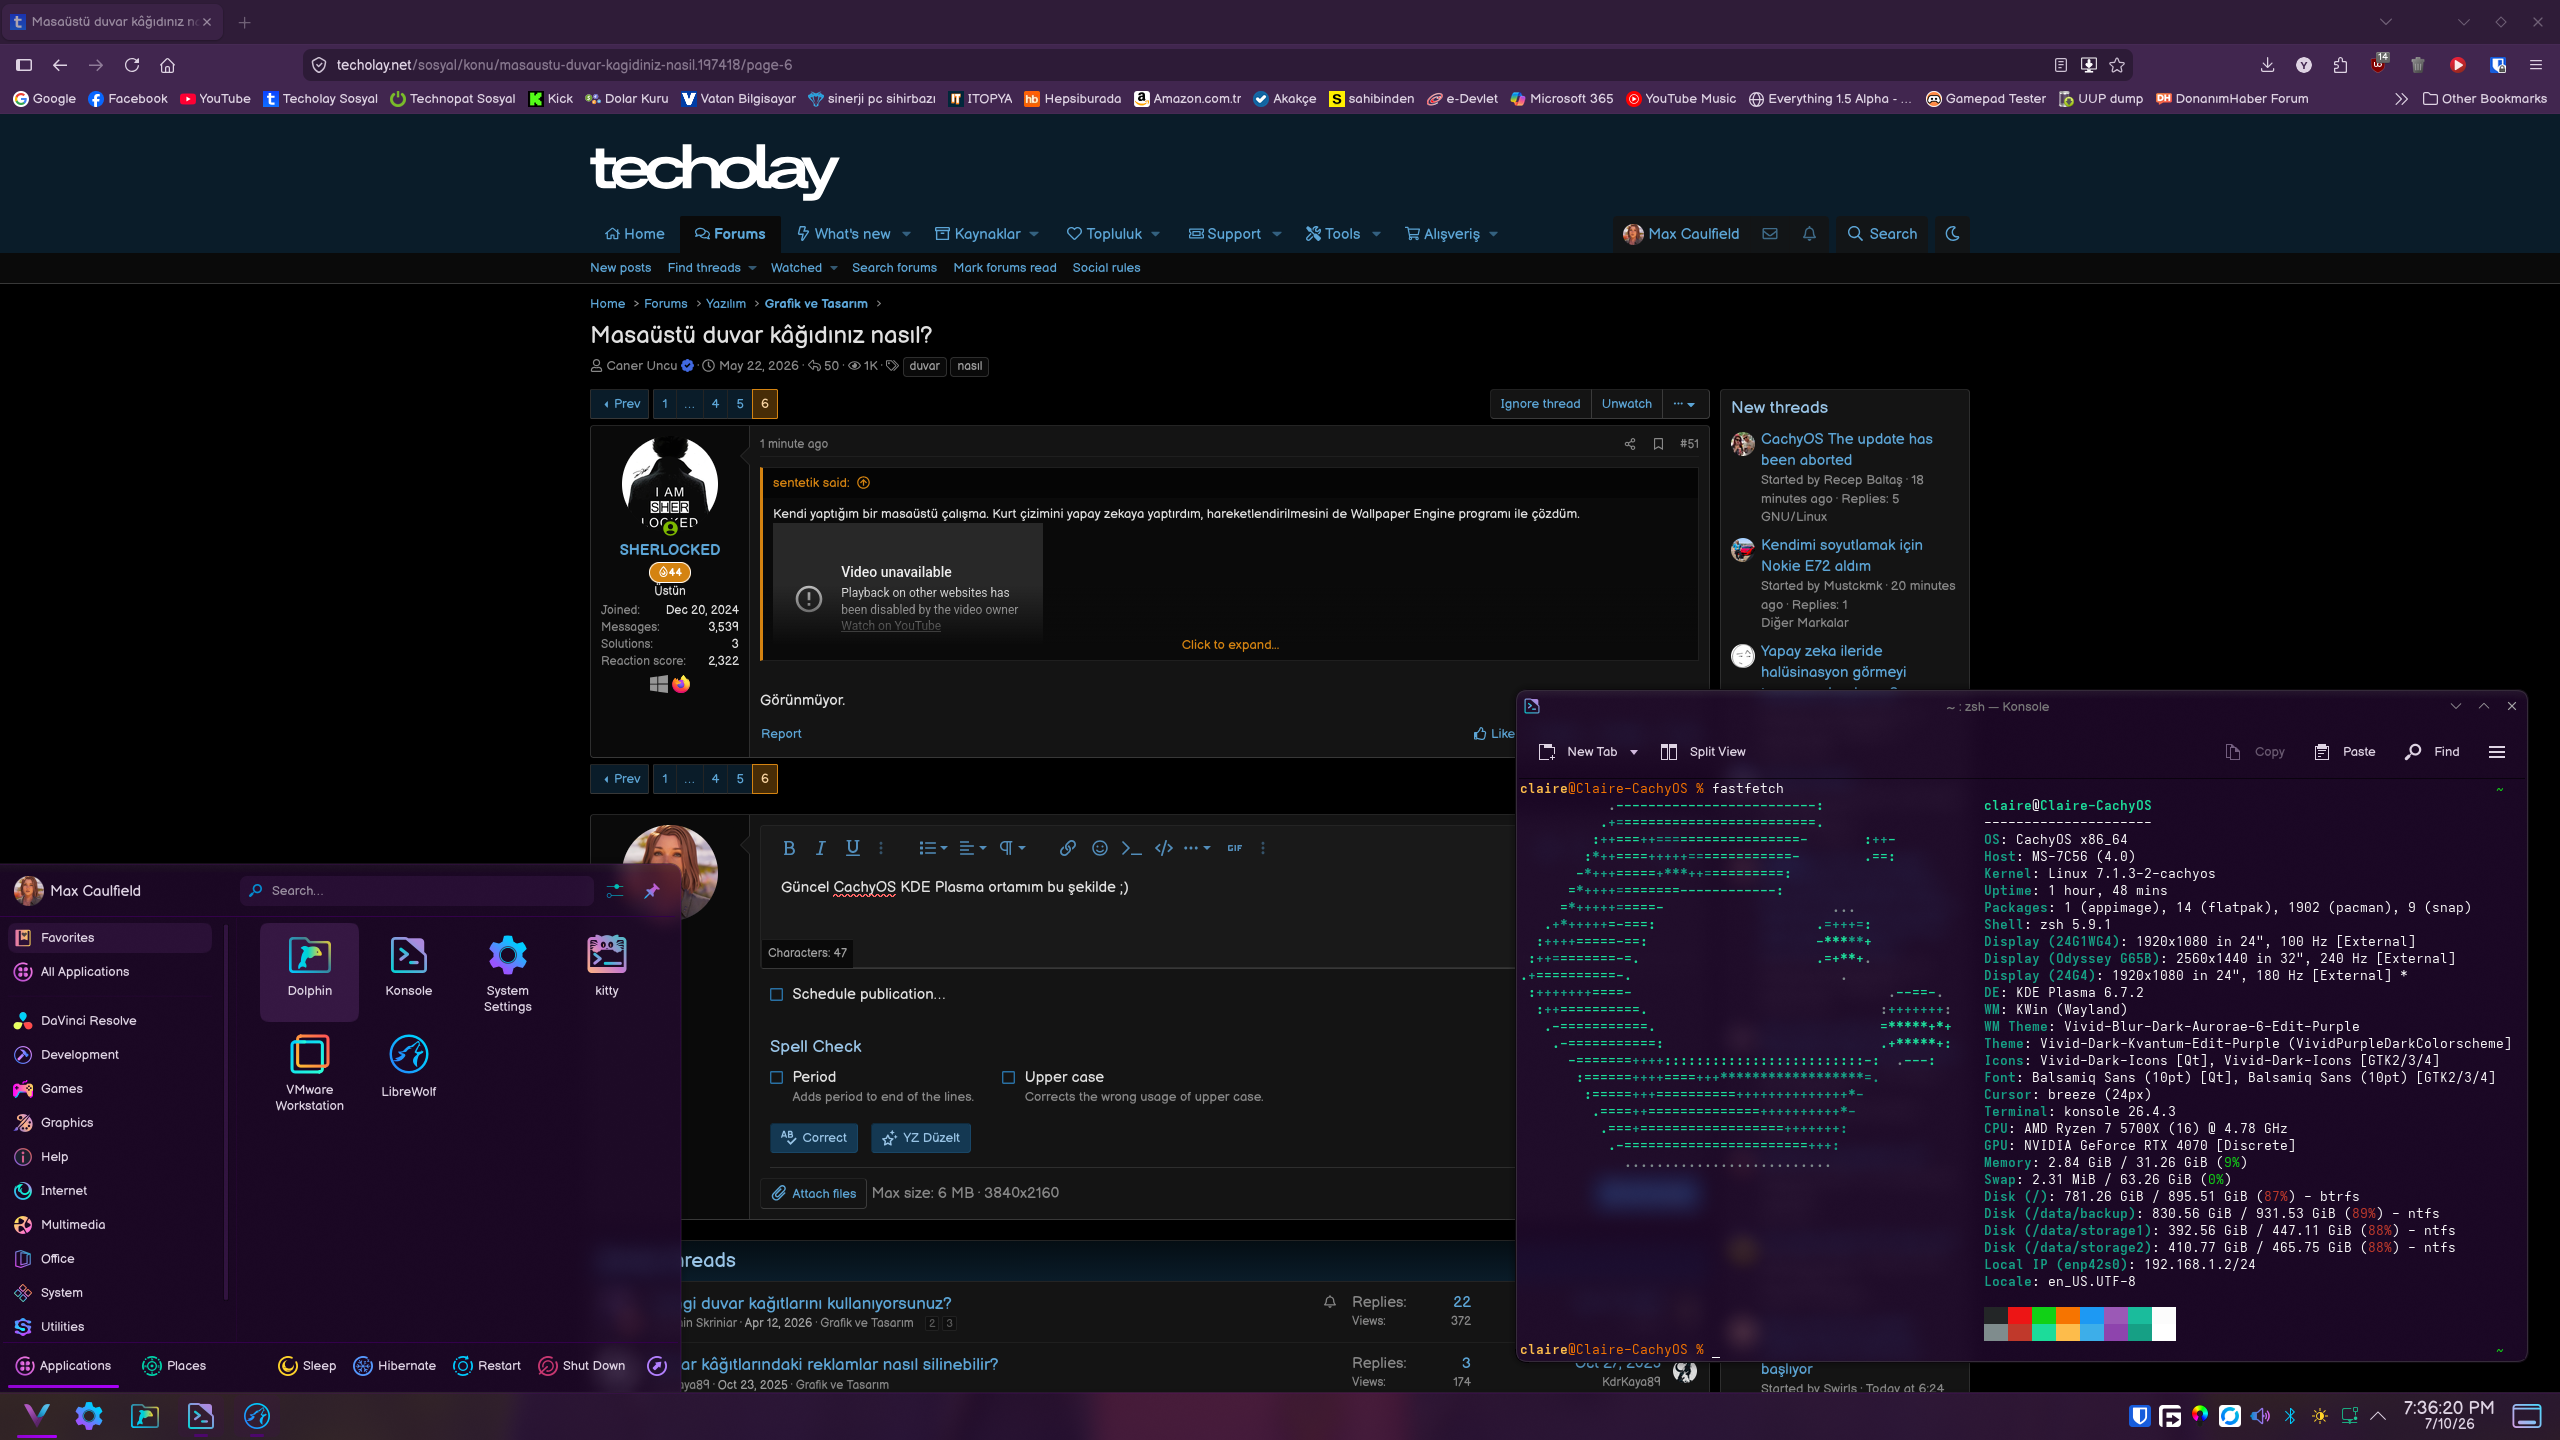The height and width of the screenshot is (1440, 2560).
Task: Launch kitty terminal from launcher
Action: click(606, 966)
